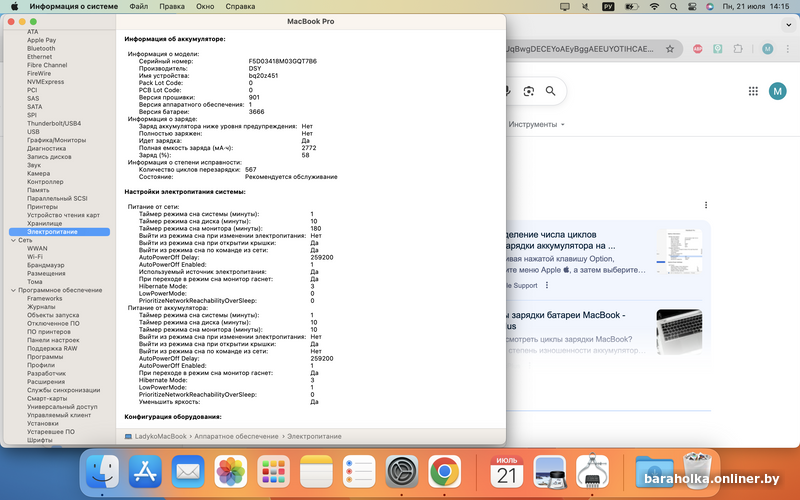Select Память in the sidebar
The image size is (800, 500).
tap(38, 190)
